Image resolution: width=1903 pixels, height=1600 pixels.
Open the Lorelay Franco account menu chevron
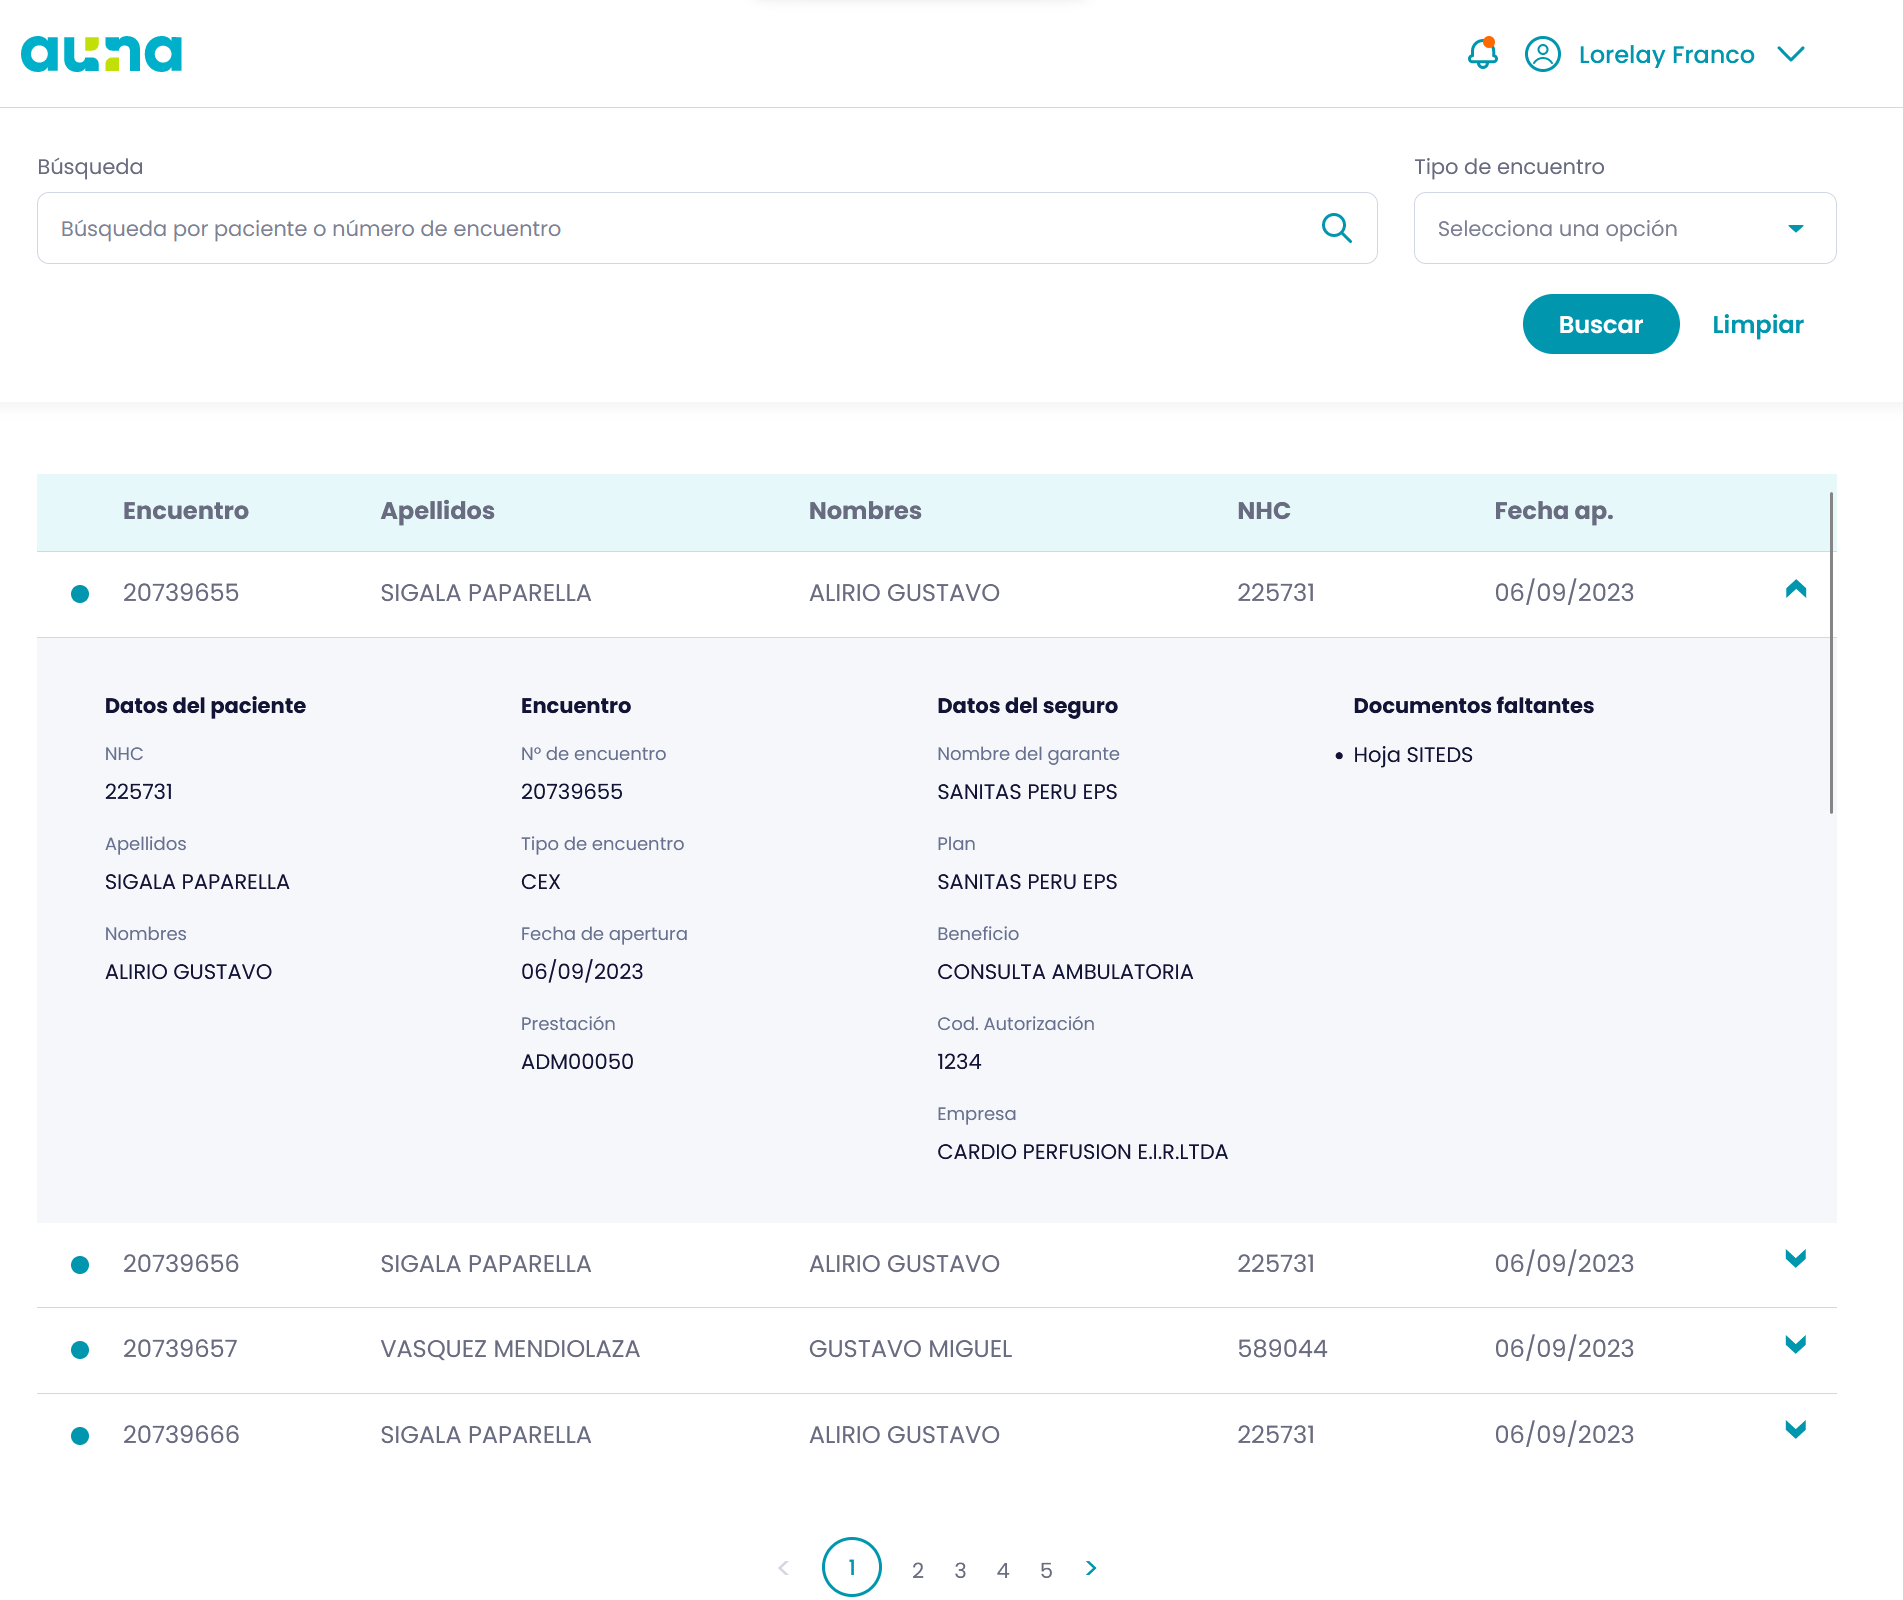click(x=1791, y=54)
